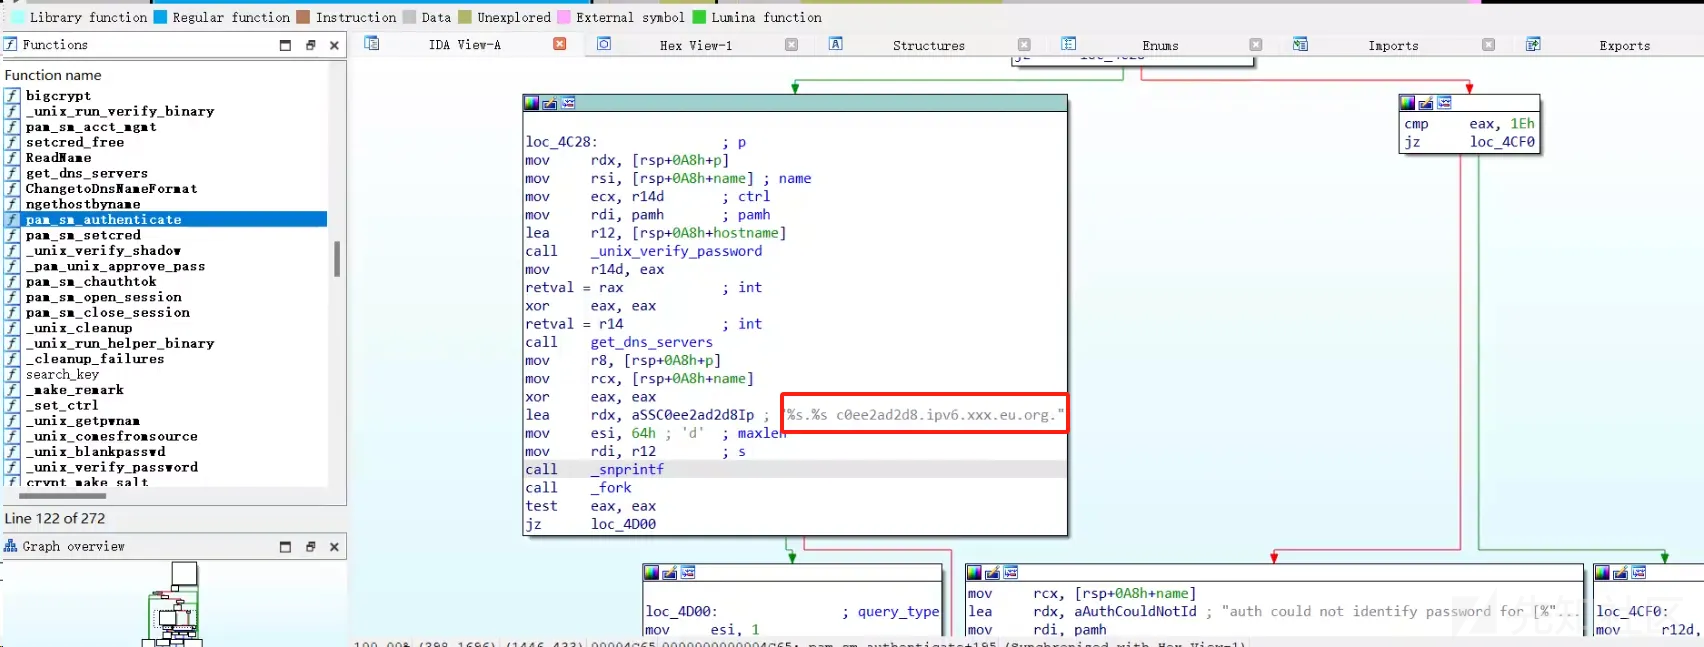The image size is (1704, 647).
Task: Click the Regular function legend swatch
Action: [160, 17]
